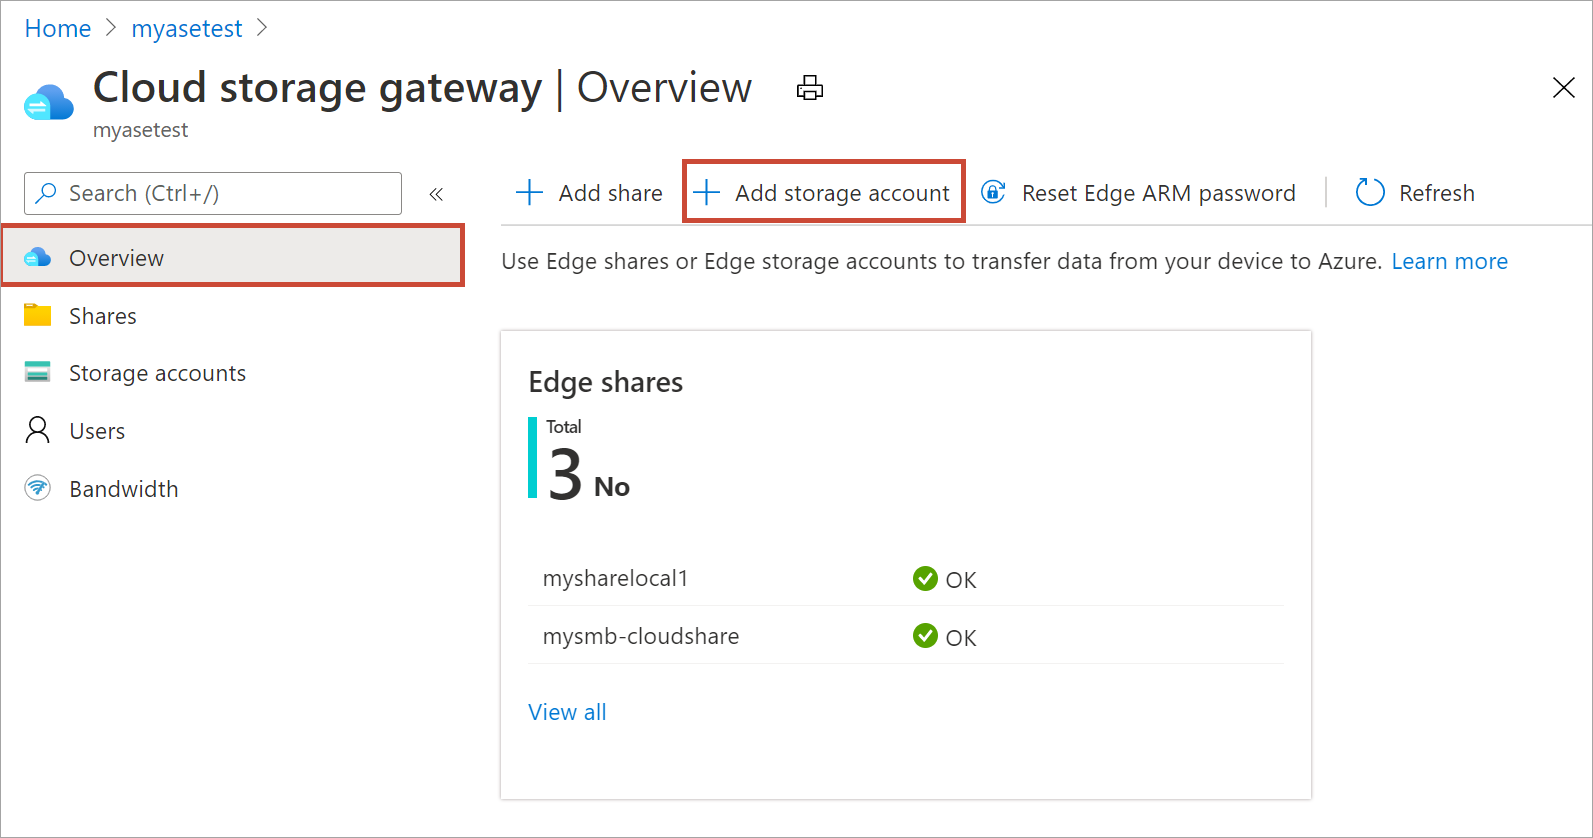The image size is (1593, 838).
Task: Click the Search (Ctrl+/) input field
Action: click(x=225, y=193)
